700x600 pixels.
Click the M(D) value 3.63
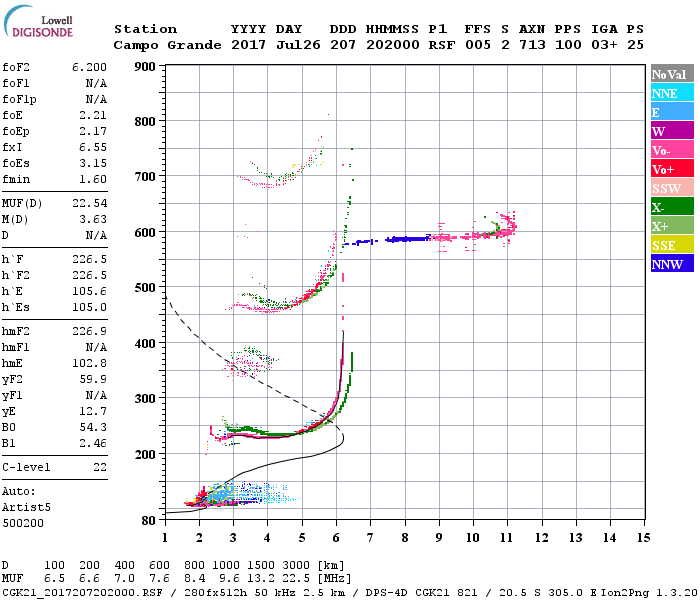(x=93, y=219)
